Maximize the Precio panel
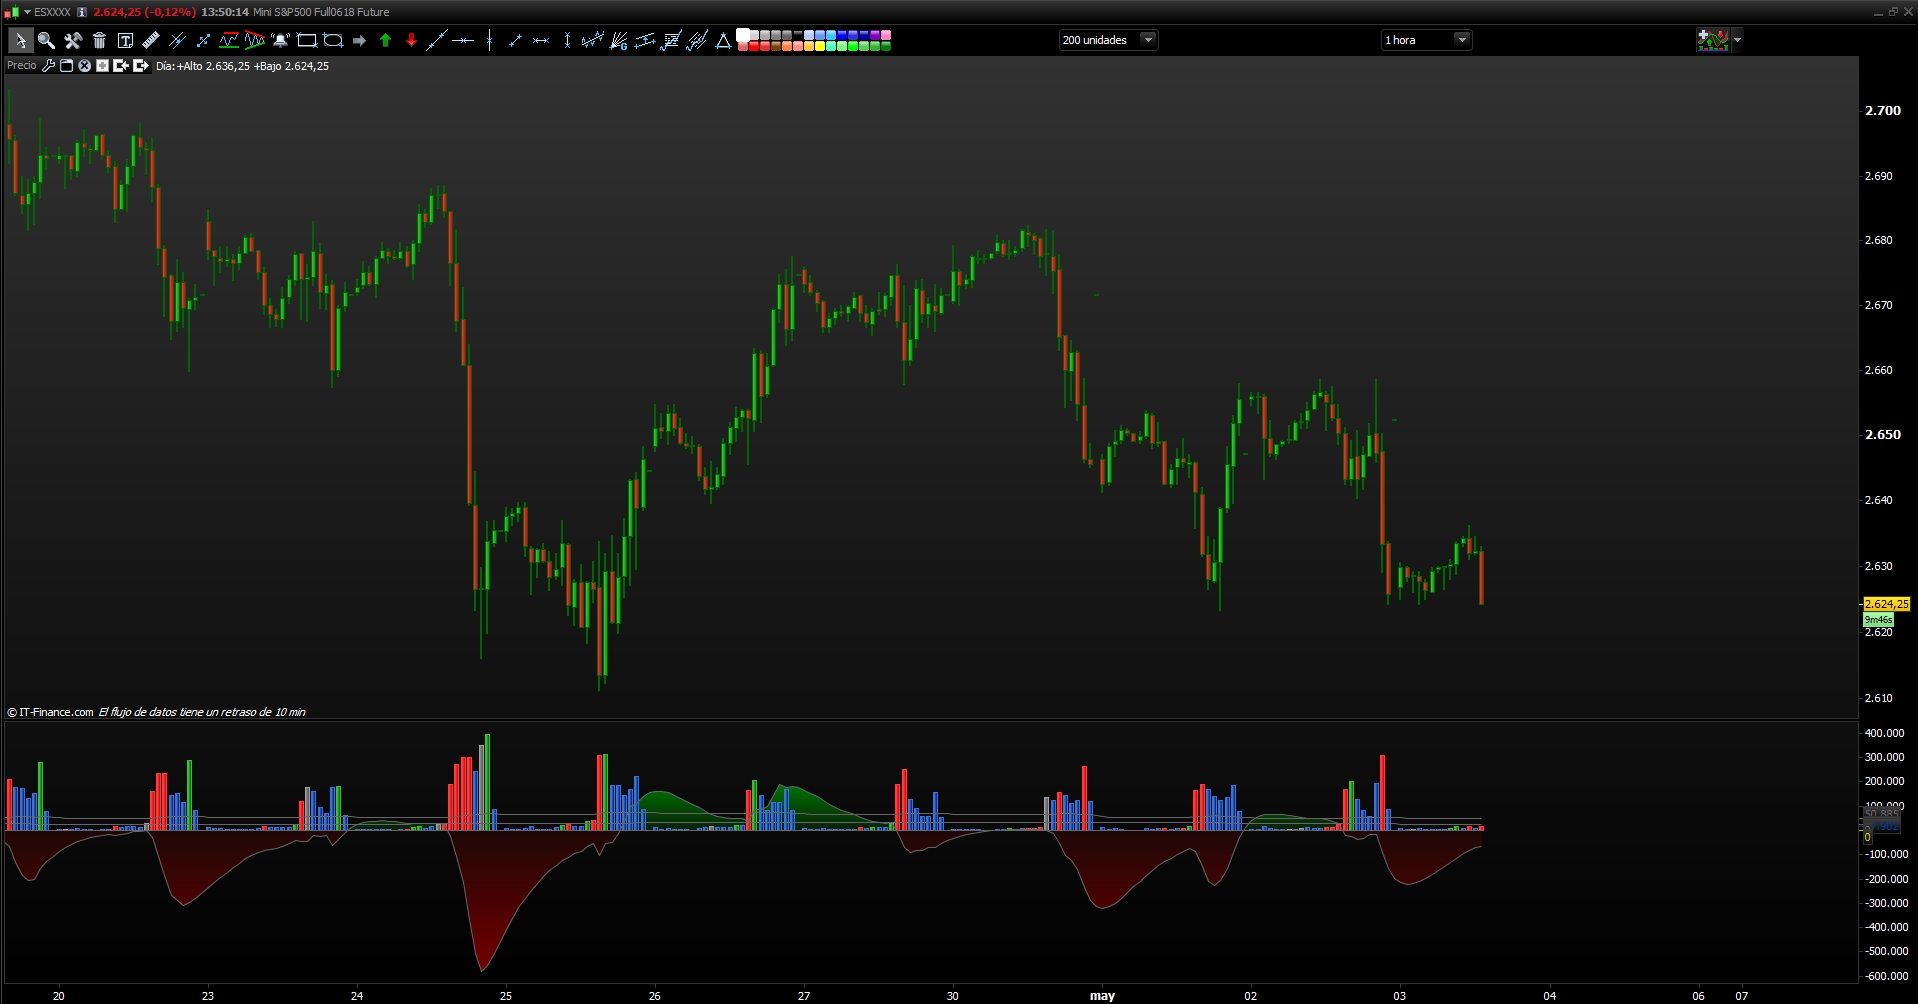The image size is (1918, 1004). coord(102,66)
